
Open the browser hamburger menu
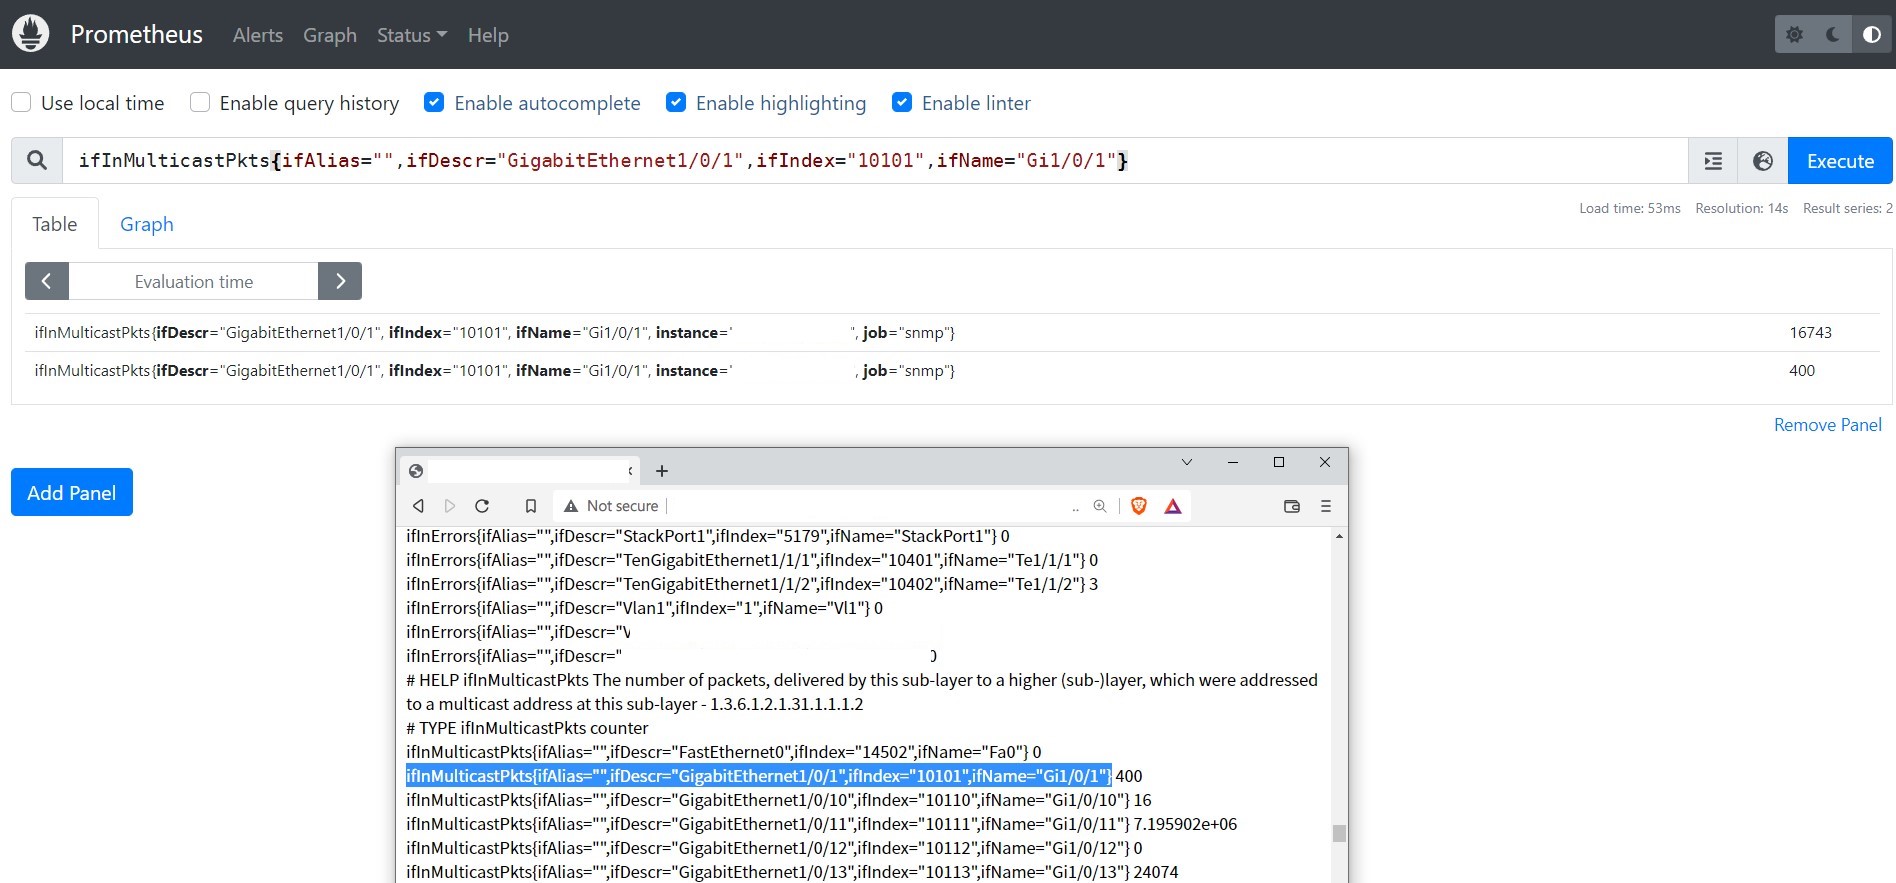[1326, 506]
